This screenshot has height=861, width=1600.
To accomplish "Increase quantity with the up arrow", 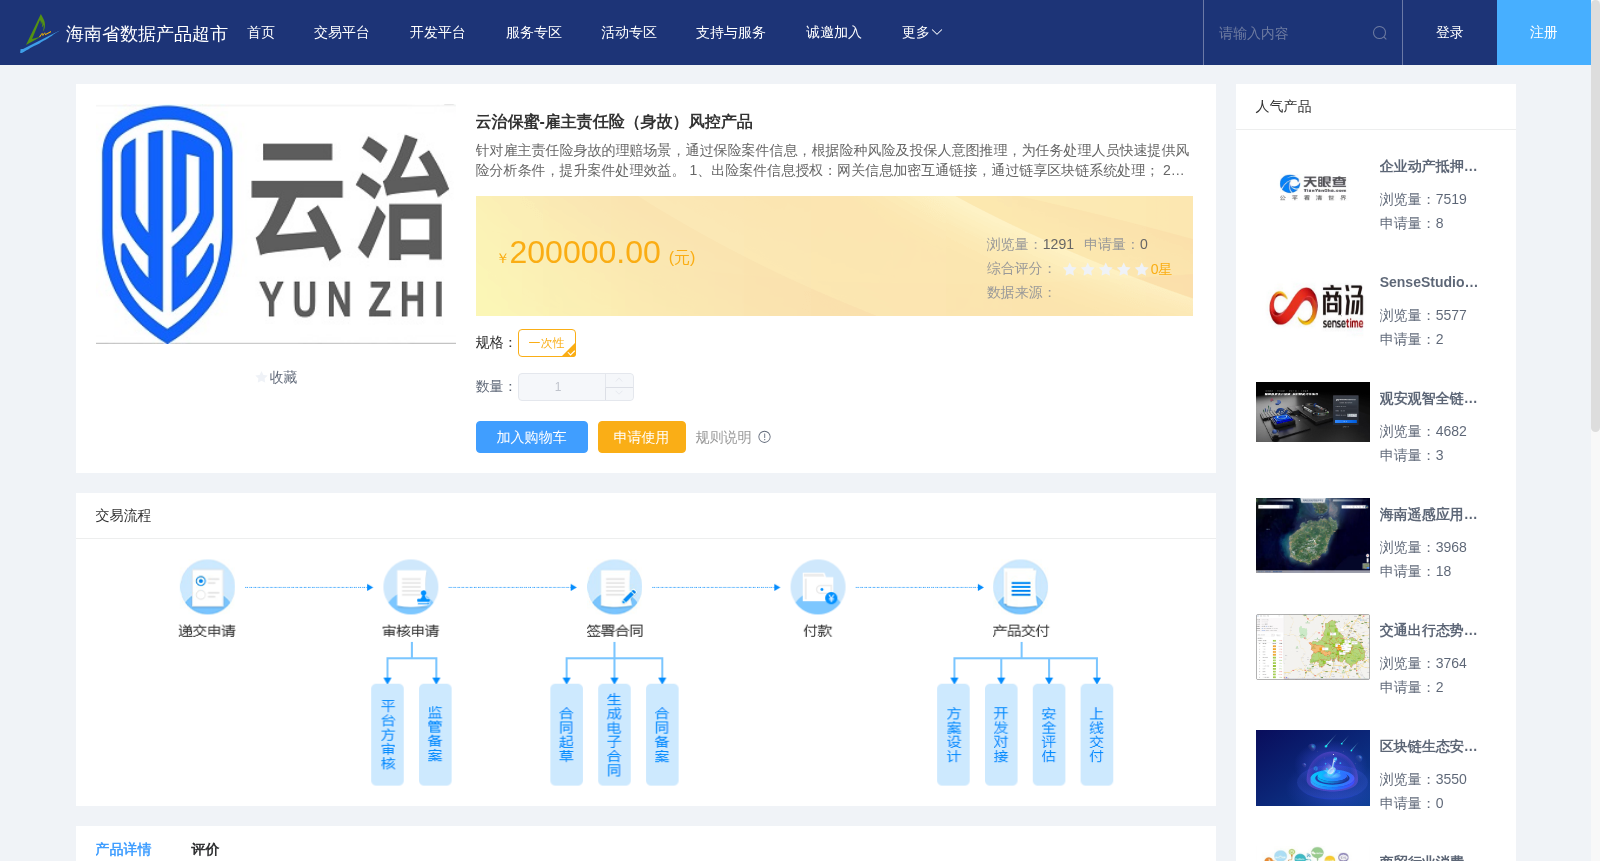I will (620, 380).
